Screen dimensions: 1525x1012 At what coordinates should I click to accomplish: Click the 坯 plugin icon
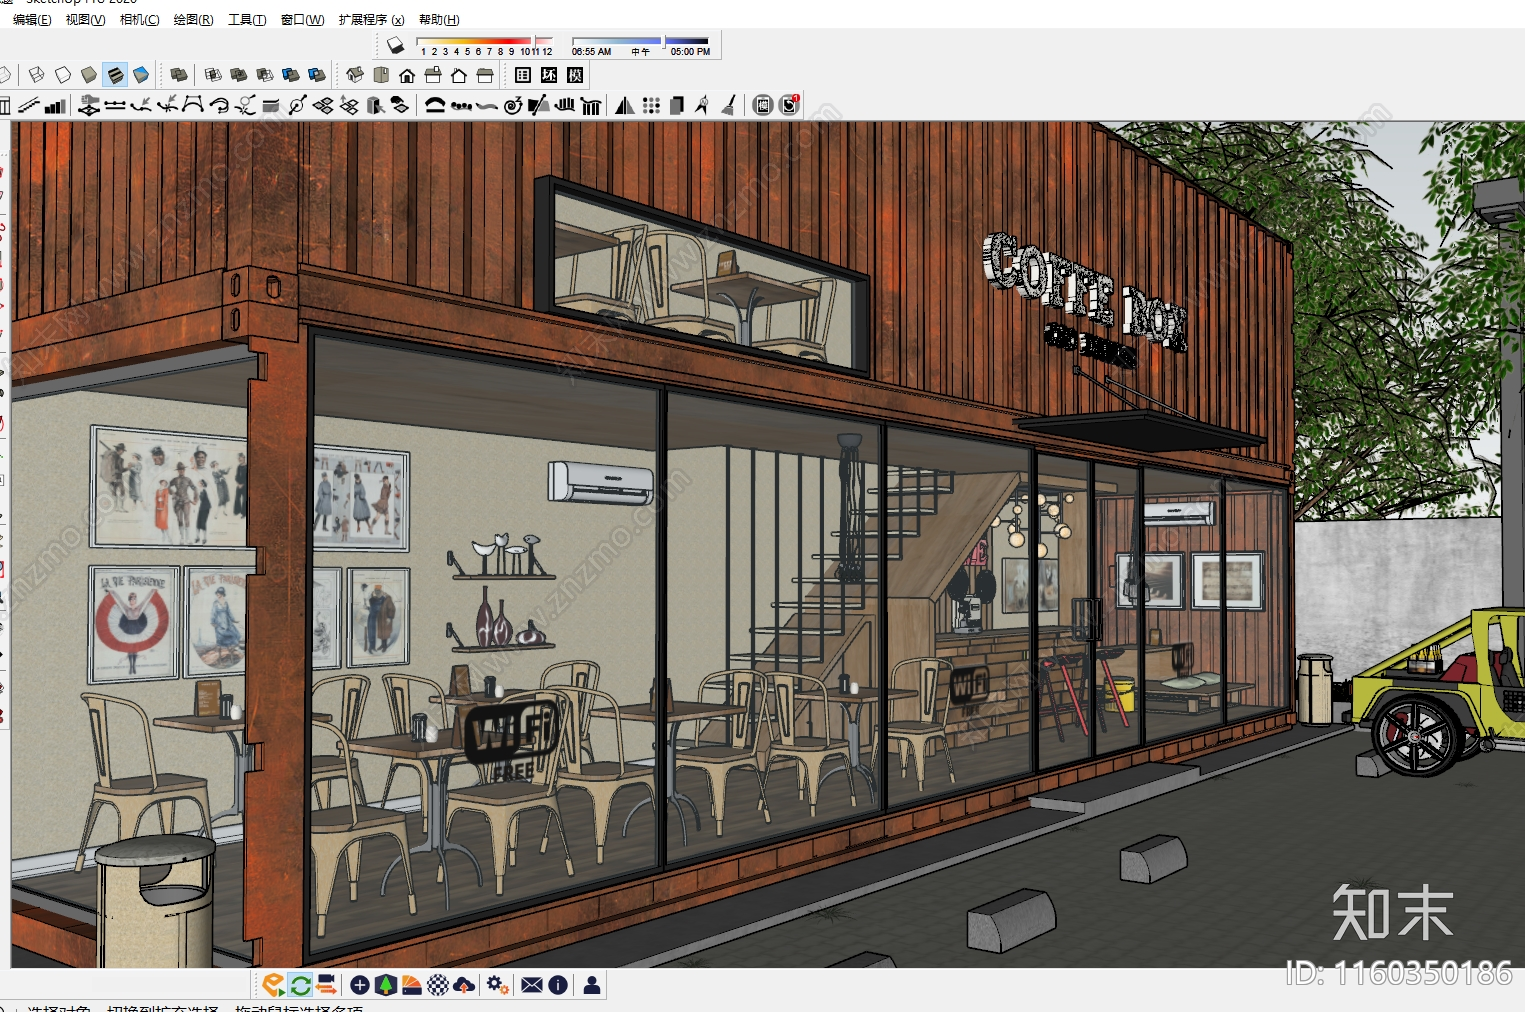point(549,75)
